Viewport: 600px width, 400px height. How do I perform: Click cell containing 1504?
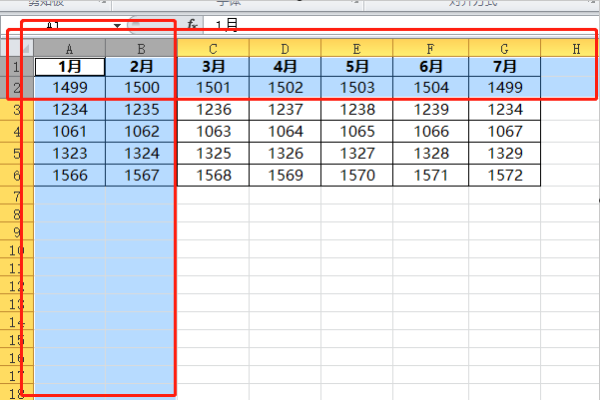(430, 88)
